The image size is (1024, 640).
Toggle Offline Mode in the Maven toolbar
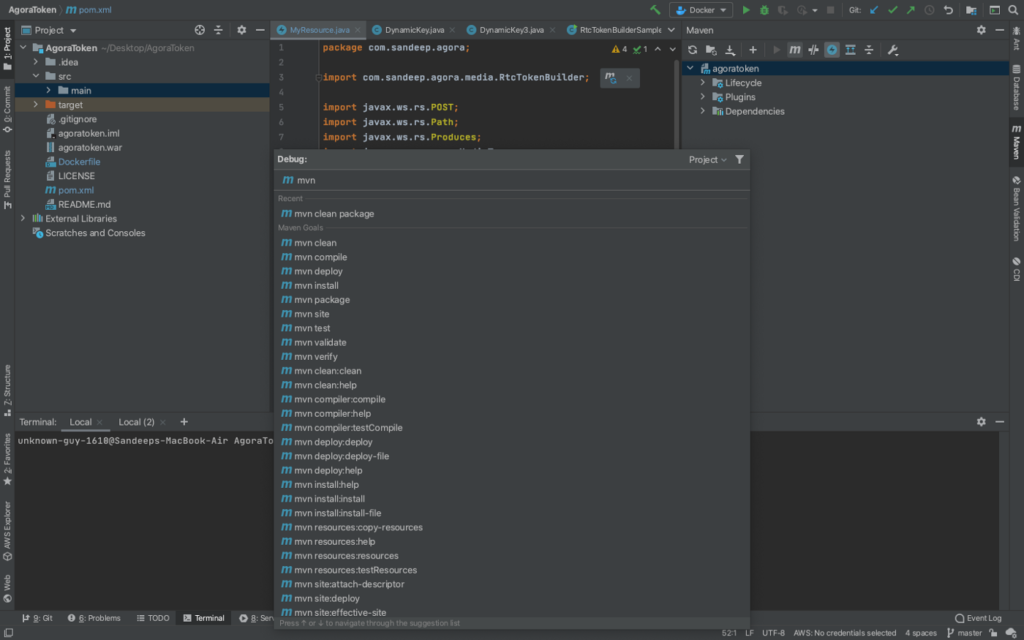tap(813, 50)
